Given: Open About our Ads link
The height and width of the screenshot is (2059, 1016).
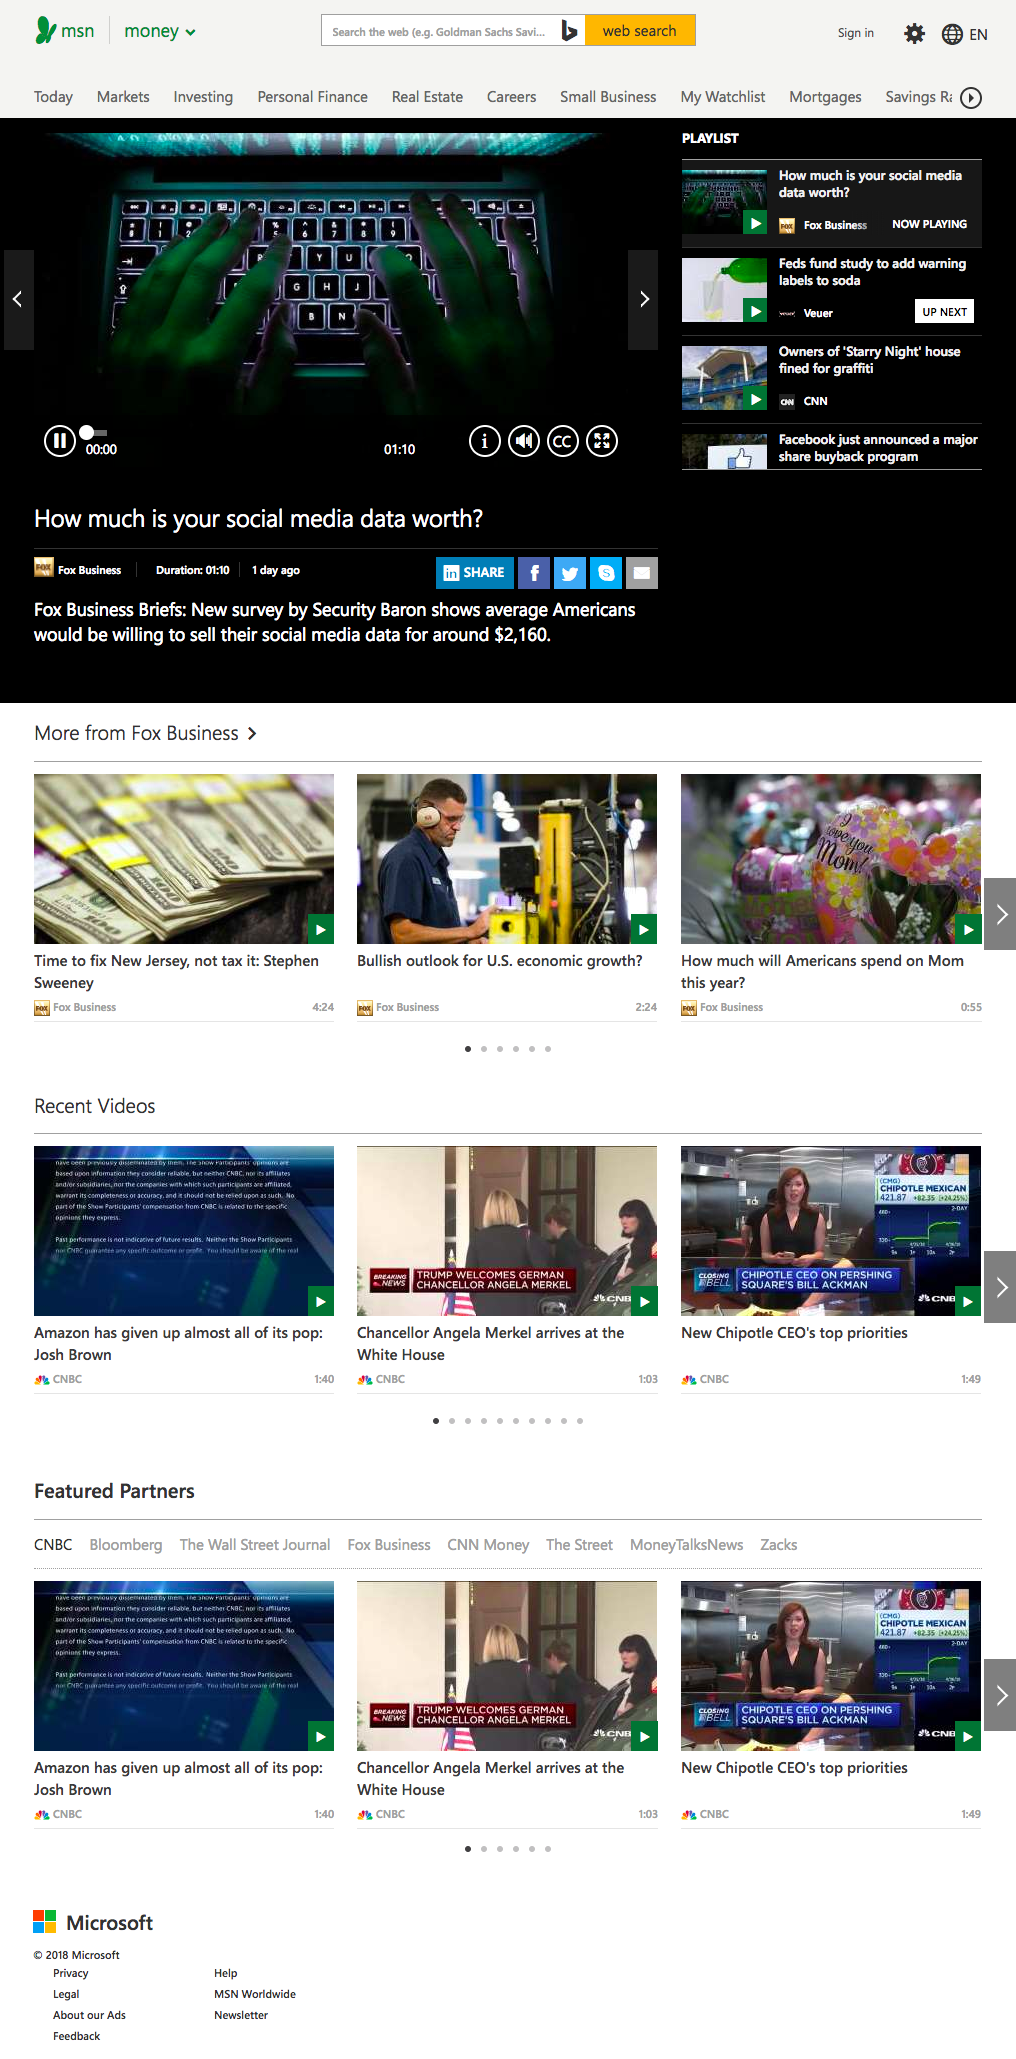Looking at the screenshot, I should tap(89, 2015).
